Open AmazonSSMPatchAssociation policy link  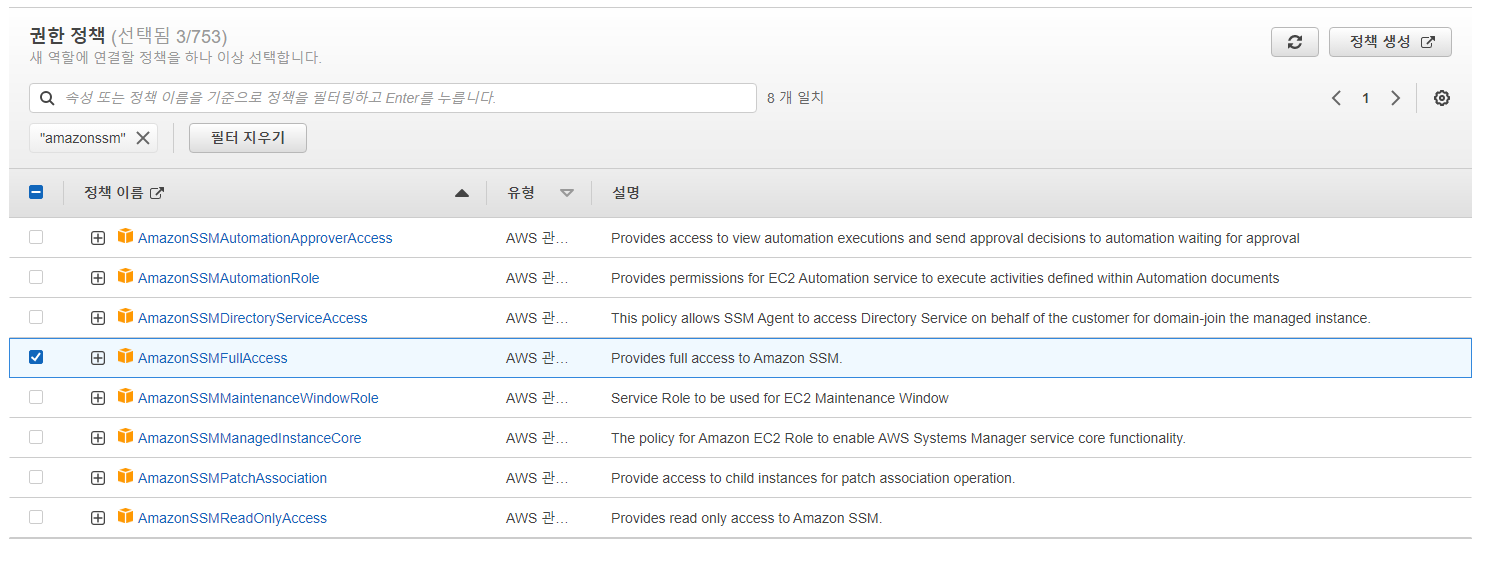[233, 478]
